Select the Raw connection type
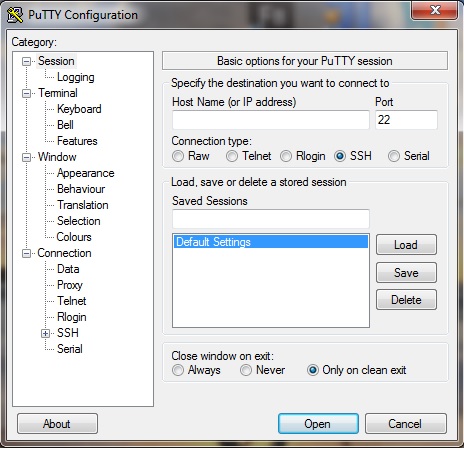Viewport: 464px width, 449px height. 178,156
